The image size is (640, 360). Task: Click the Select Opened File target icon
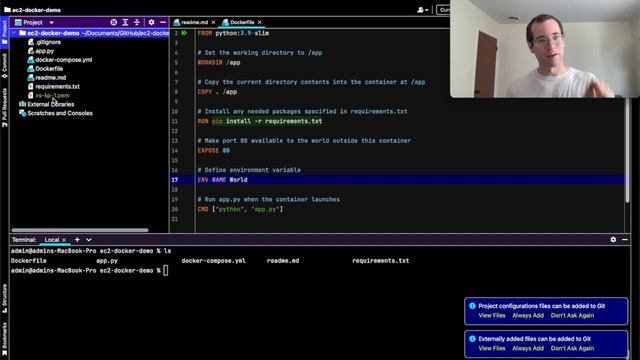(x=113, y=22)
